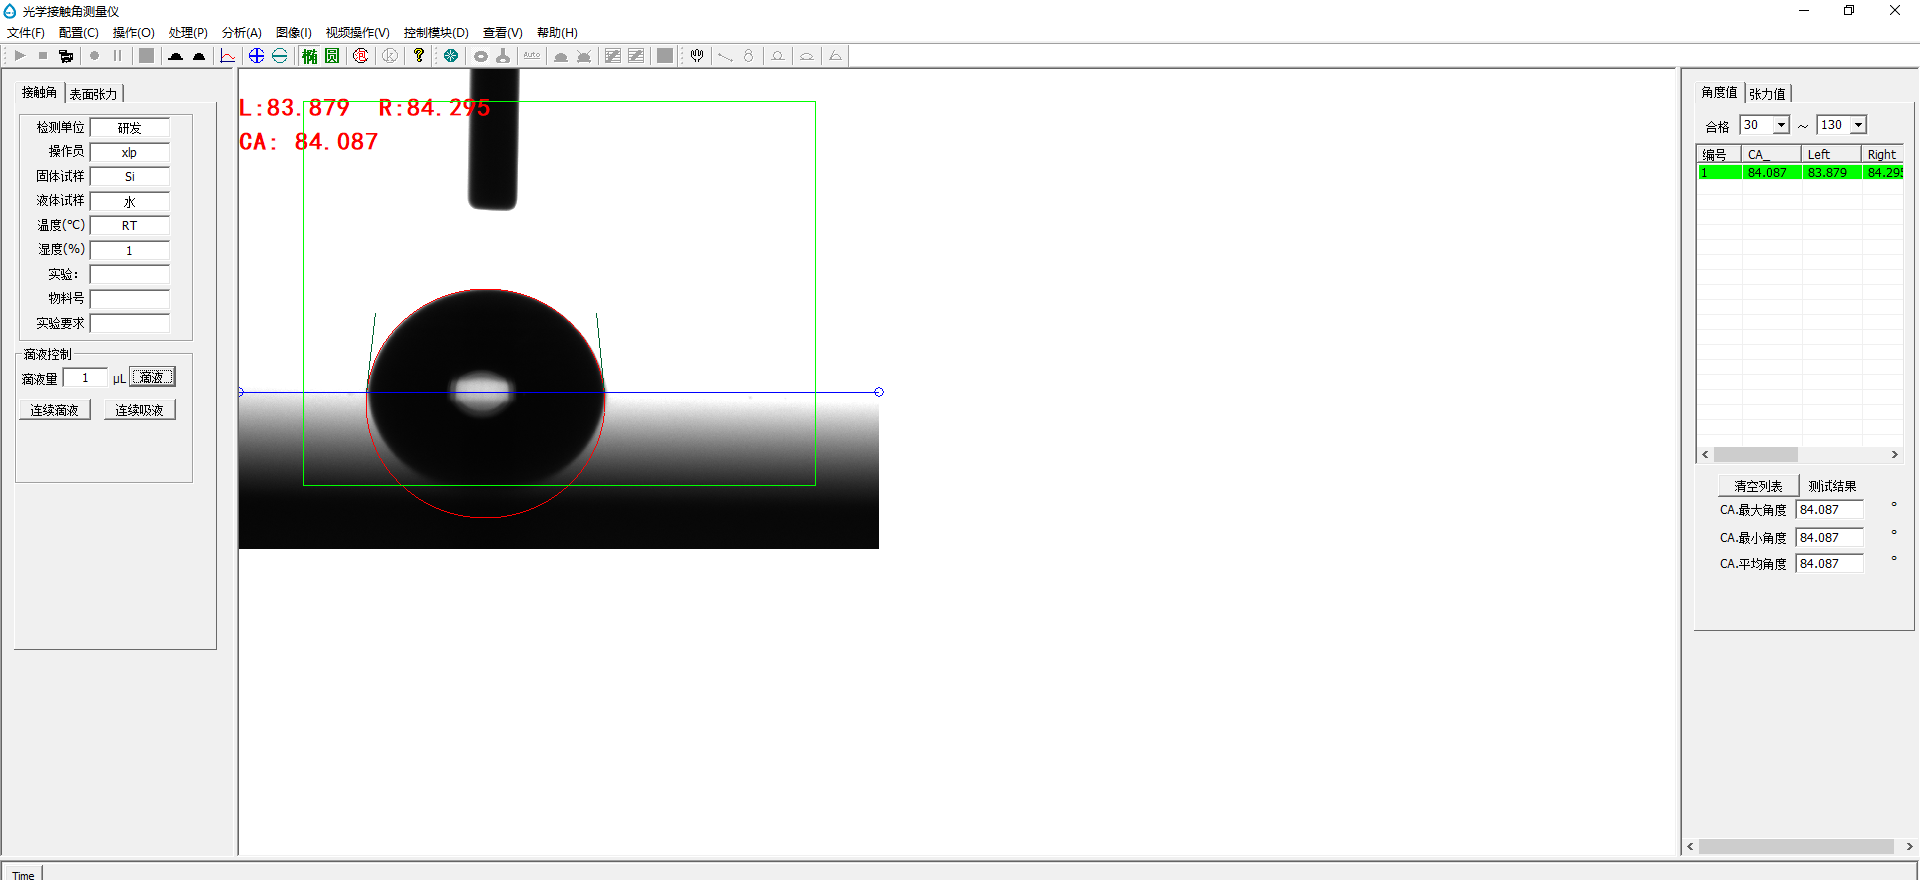Click the green 圆 circle fitting icon

pyautogui.click(x=332, y=56)
